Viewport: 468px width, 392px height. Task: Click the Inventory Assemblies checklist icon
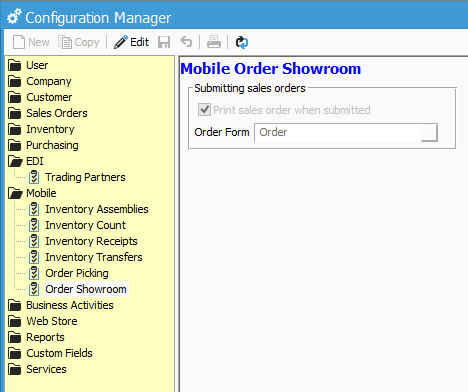coord(34,209)
